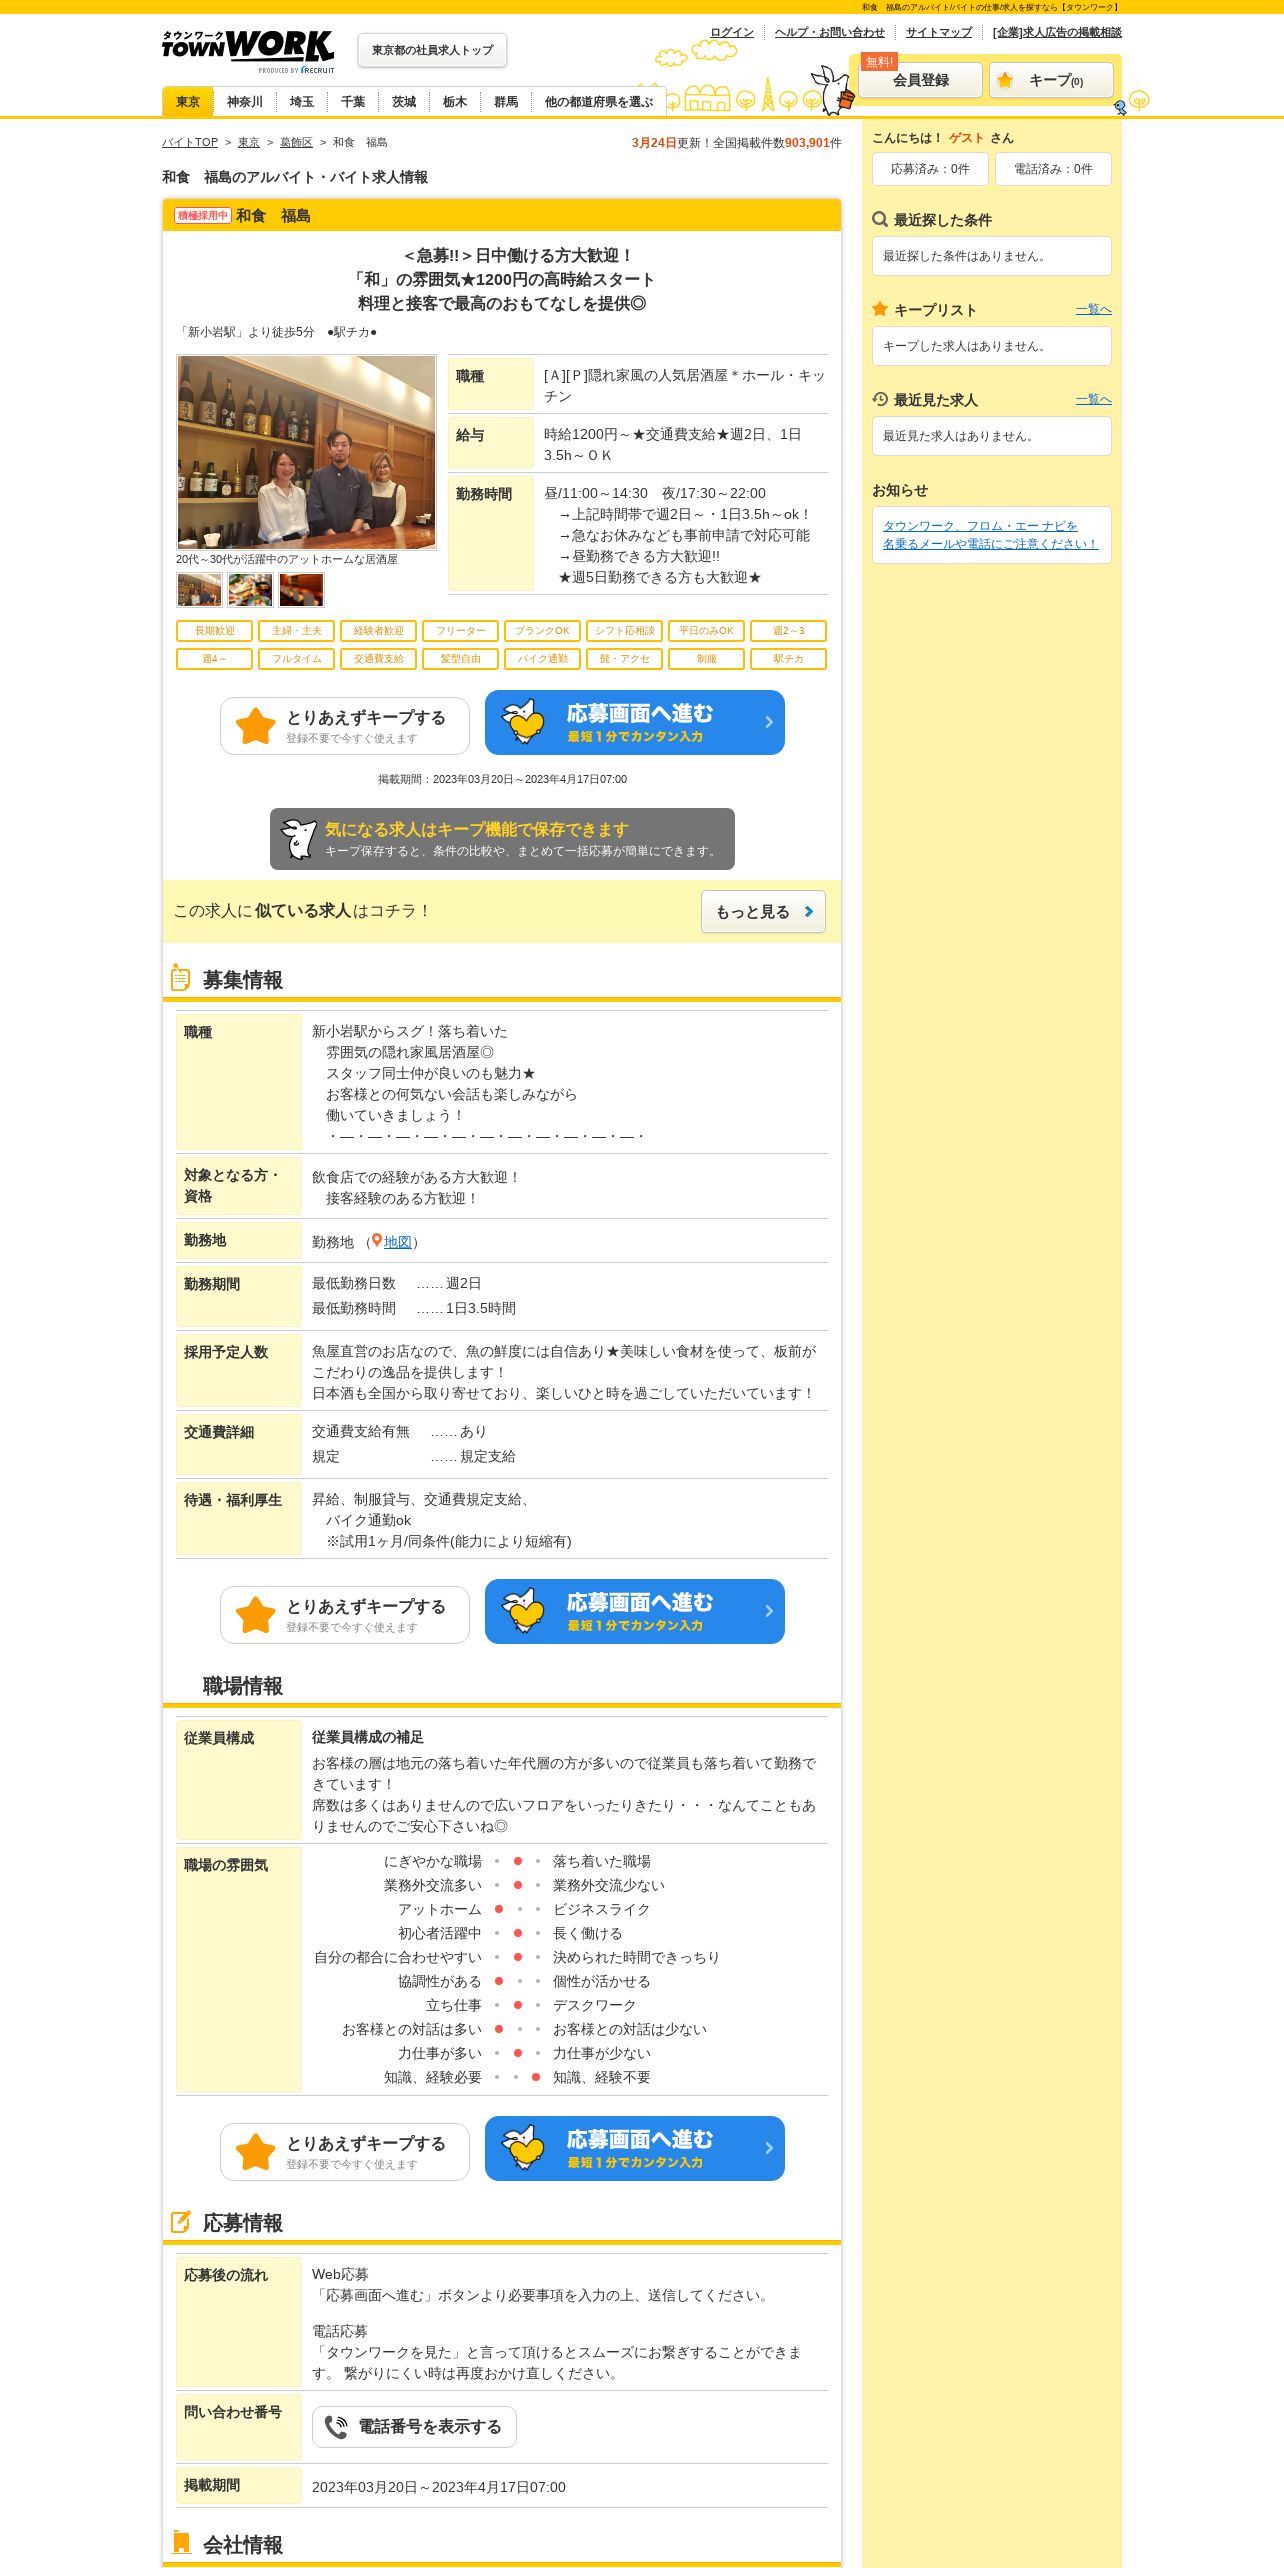Select the first small staff thumbnail
The width and height of the screenshot is (1284, 2568).
[199, 590]
